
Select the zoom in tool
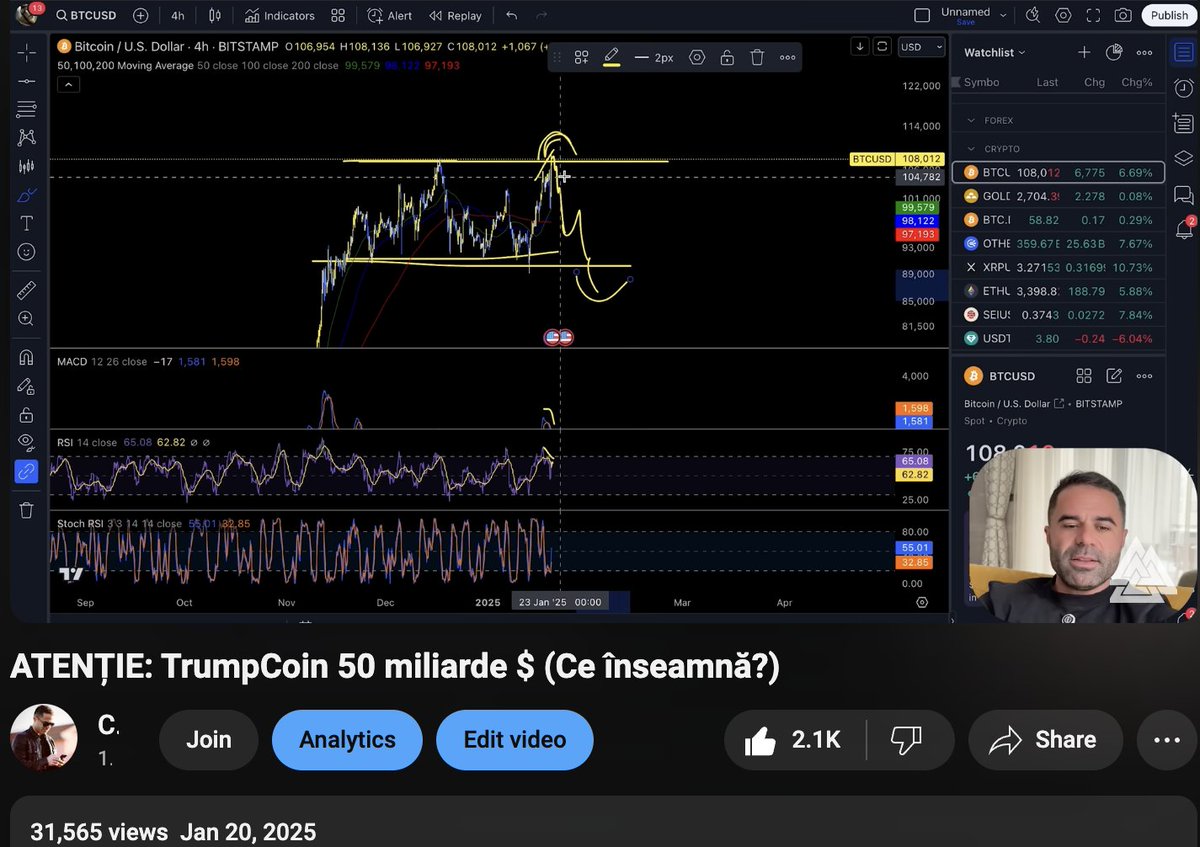26,319
